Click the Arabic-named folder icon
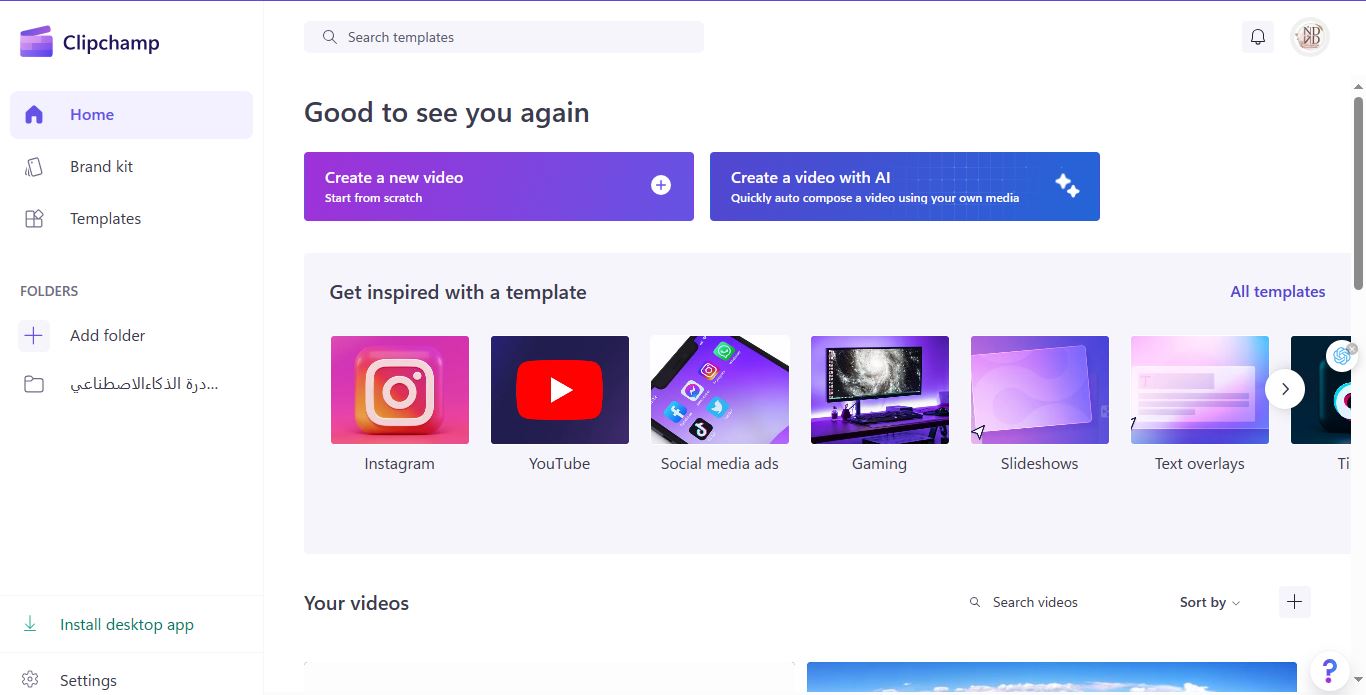1366x695 pixels. (34, 384)
